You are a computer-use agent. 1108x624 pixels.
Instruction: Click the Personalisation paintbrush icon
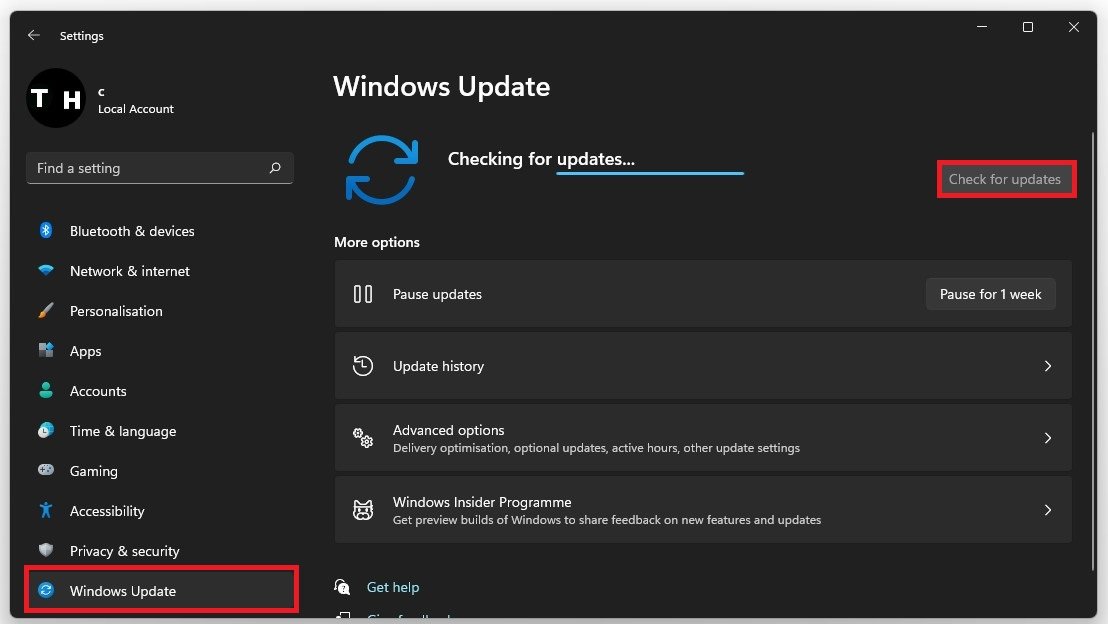pos(46,310)
